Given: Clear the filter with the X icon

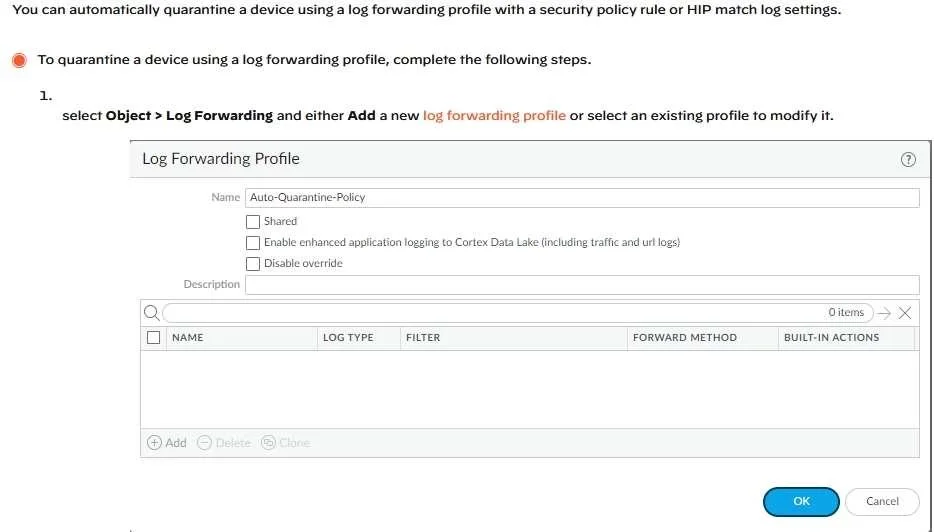Looking at the screenshot, I should 905,313.
